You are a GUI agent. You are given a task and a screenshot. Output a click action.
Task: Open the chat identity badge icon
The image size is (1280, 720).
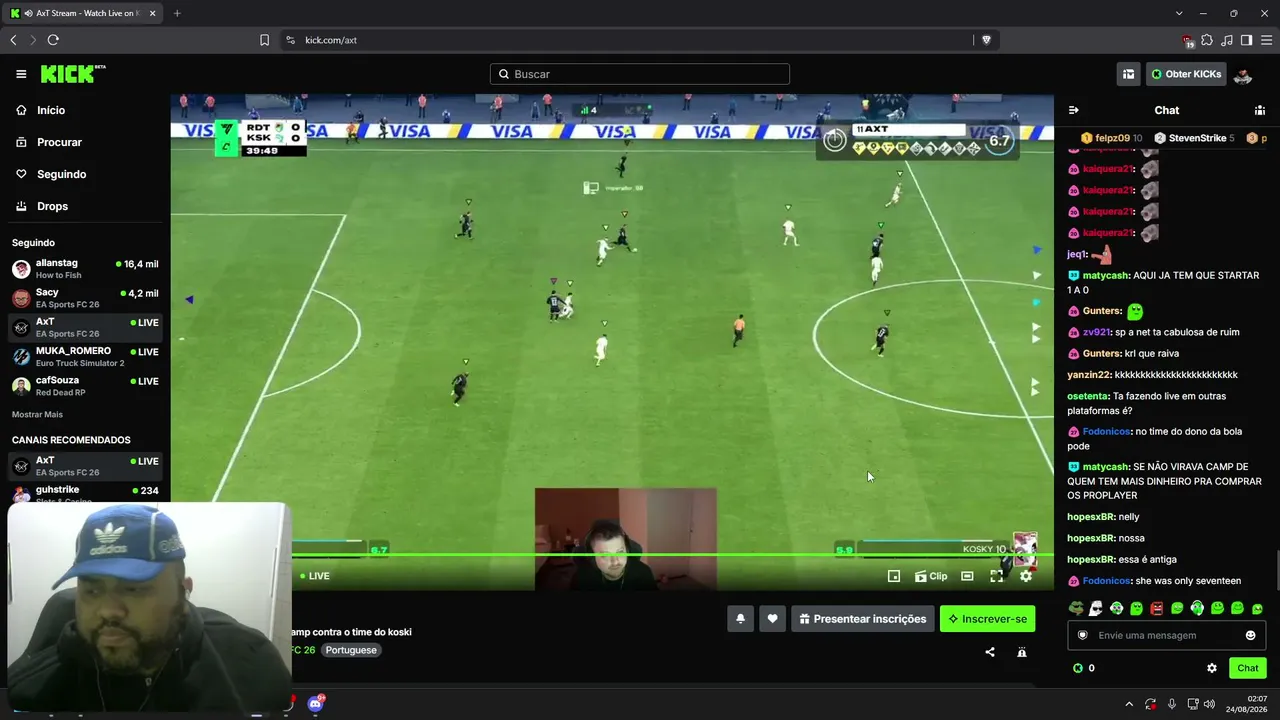[1082, 635]
